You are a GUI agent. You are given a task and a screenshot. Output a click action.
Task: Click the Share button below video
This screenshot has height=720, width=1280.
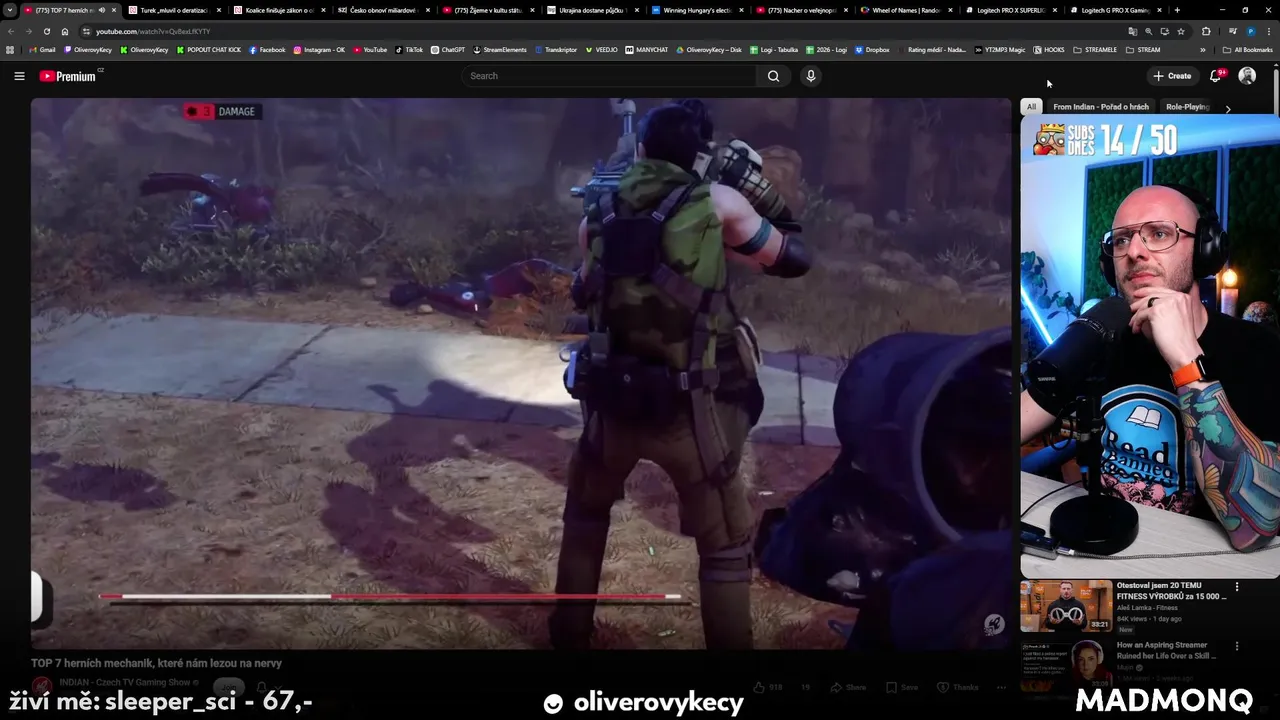(x=850, y=687)
